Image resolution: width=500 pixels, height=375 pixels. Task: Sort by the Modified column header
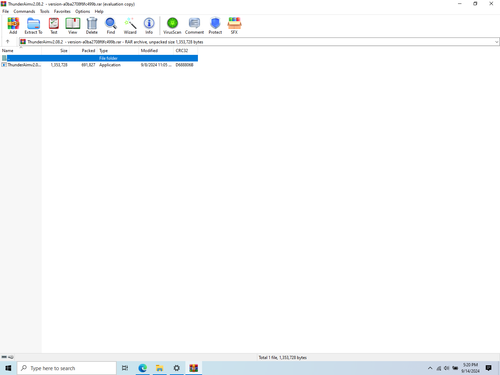coord(156,51)
